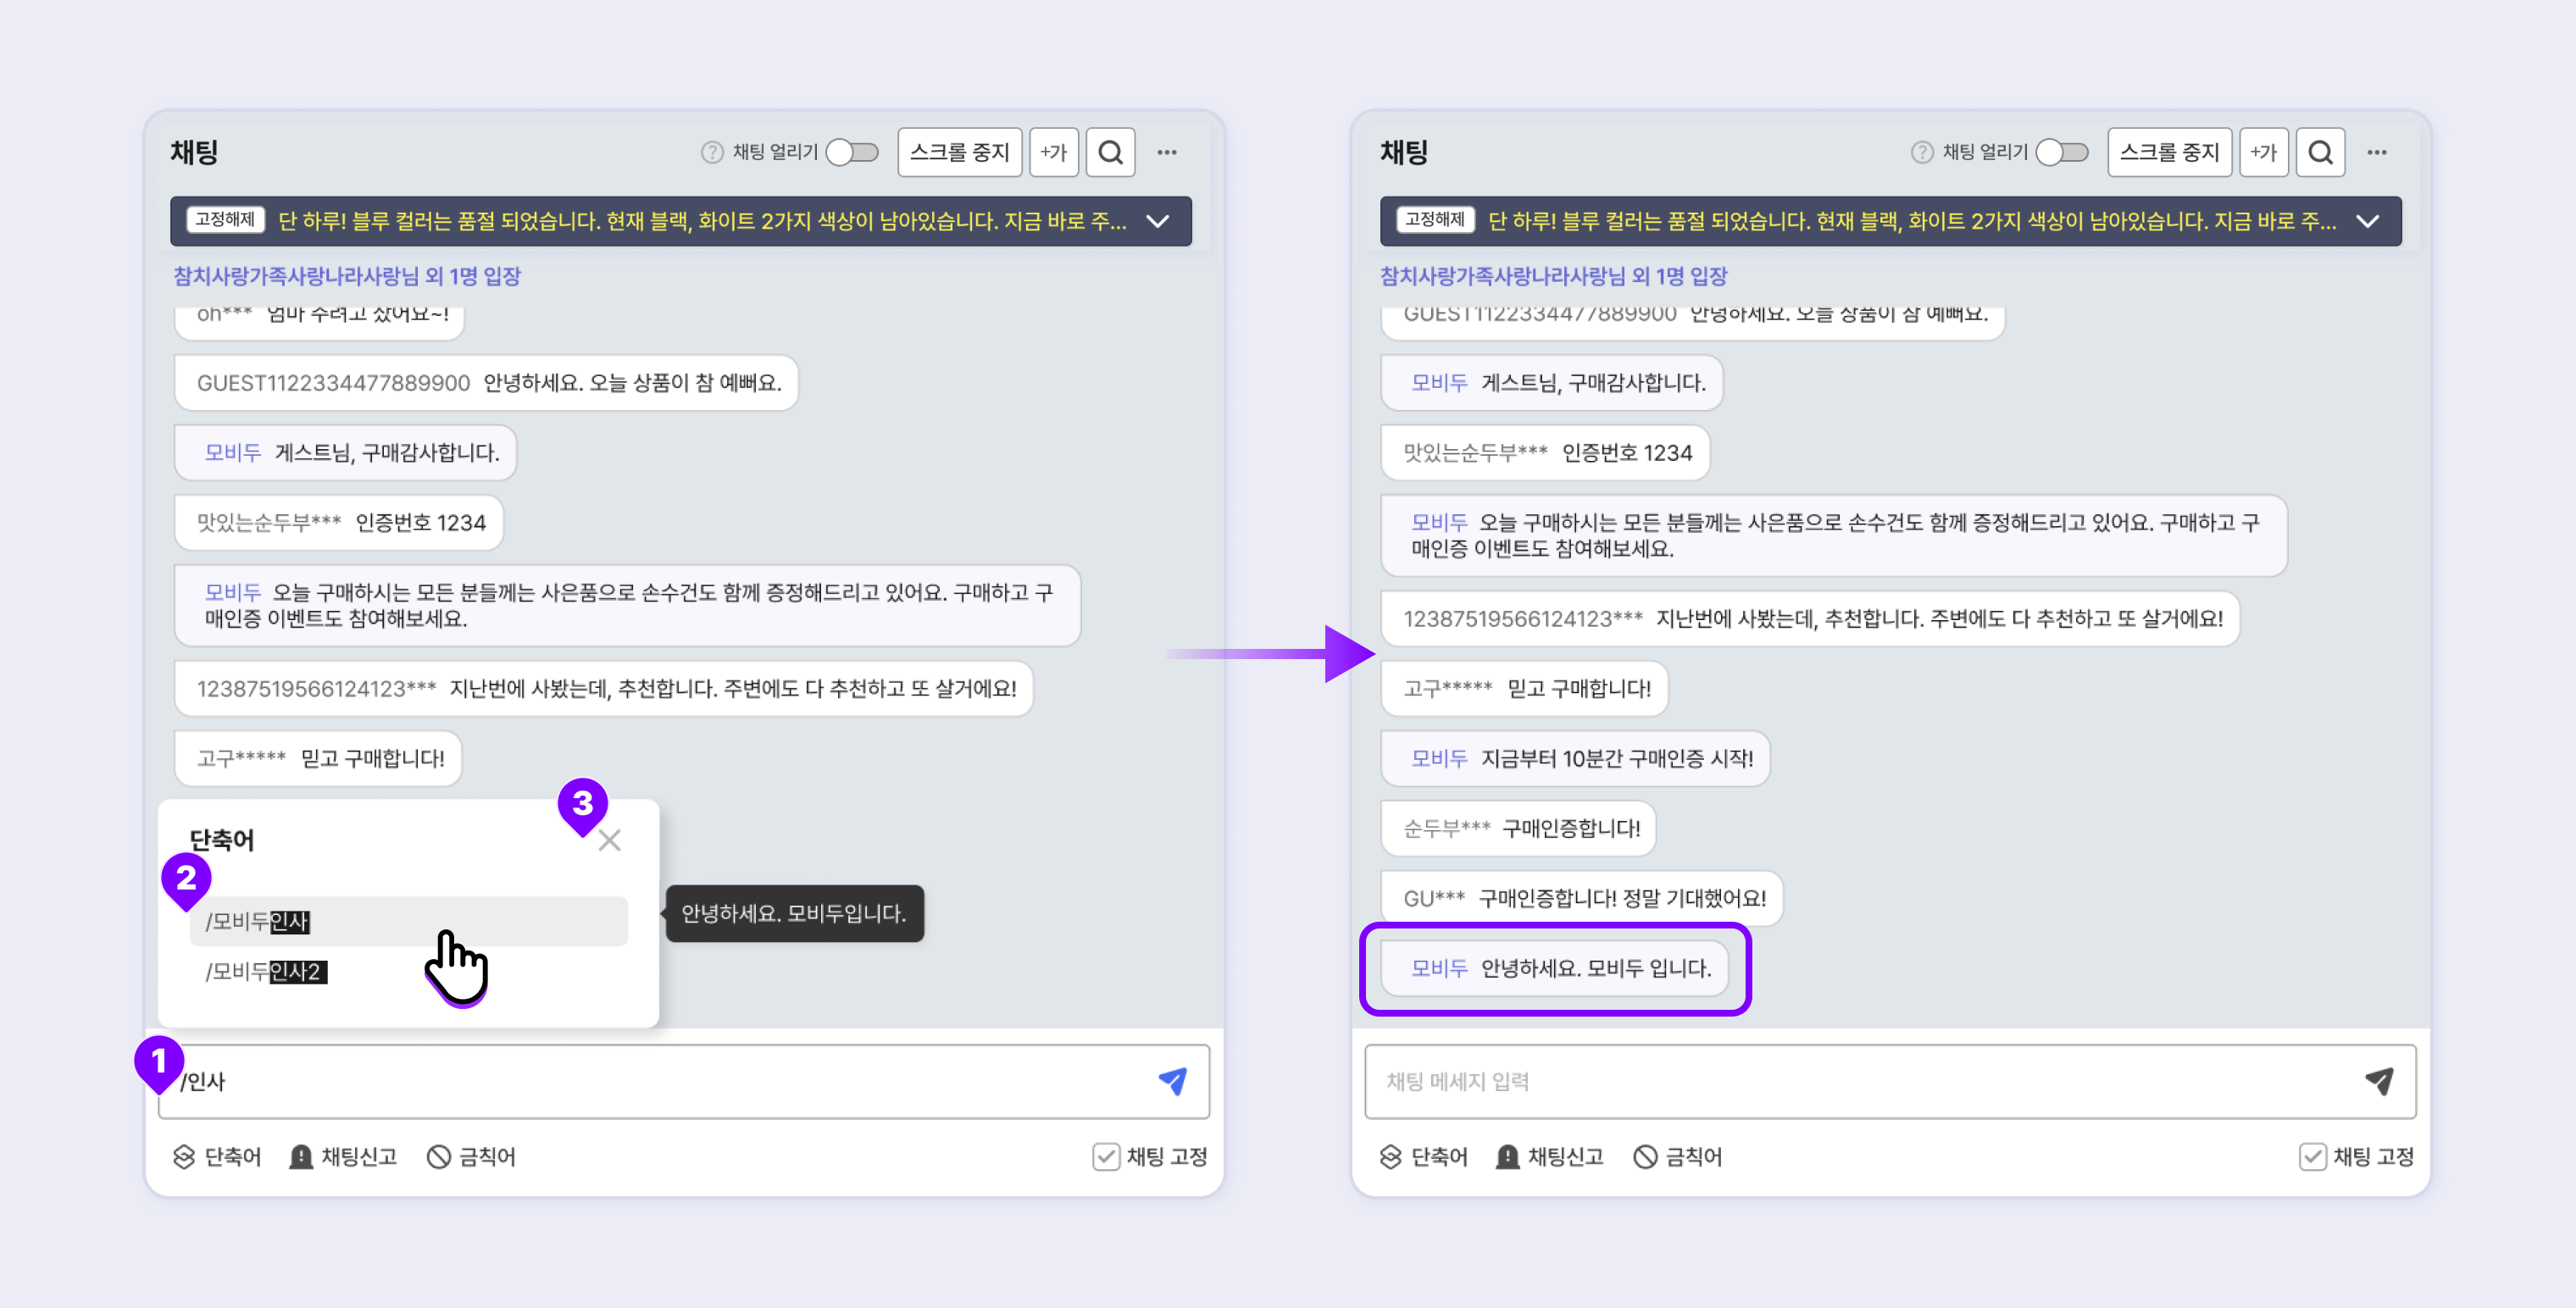This screenshot has height=1308, width=2576.
Task: Click the search icon in the left chat panel
Action: [x=1110, y=152]
